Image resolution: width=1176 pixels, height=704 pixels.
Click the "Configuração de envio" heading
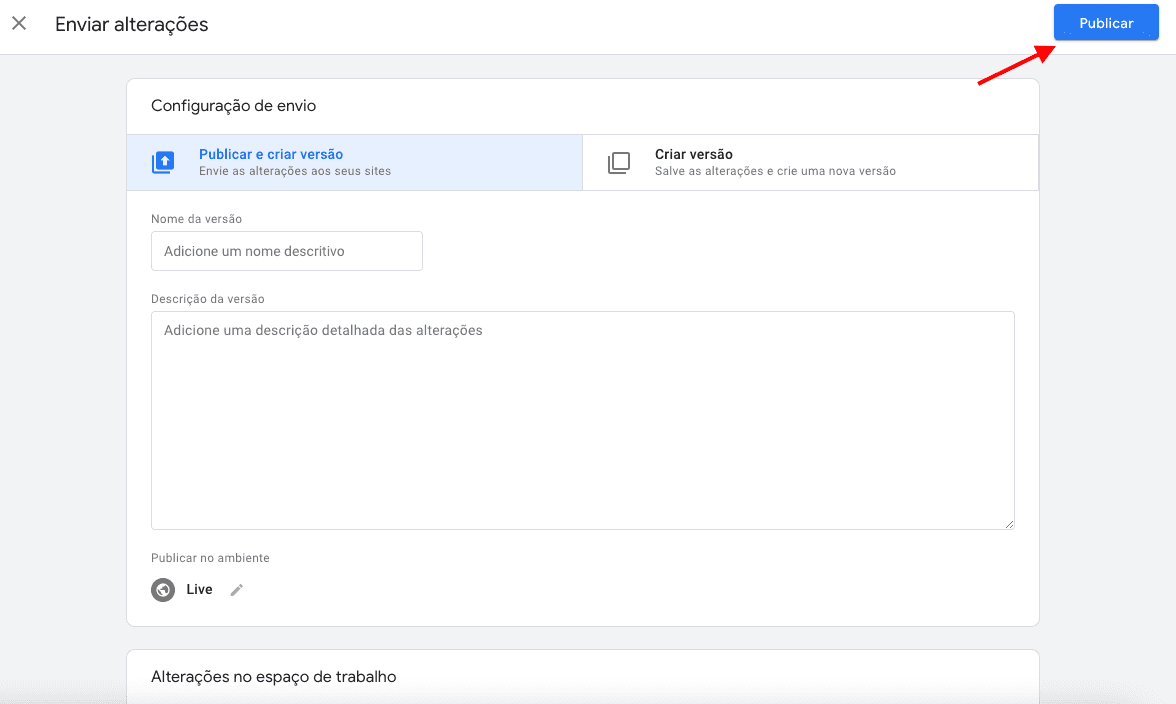(x=233, y=105)
